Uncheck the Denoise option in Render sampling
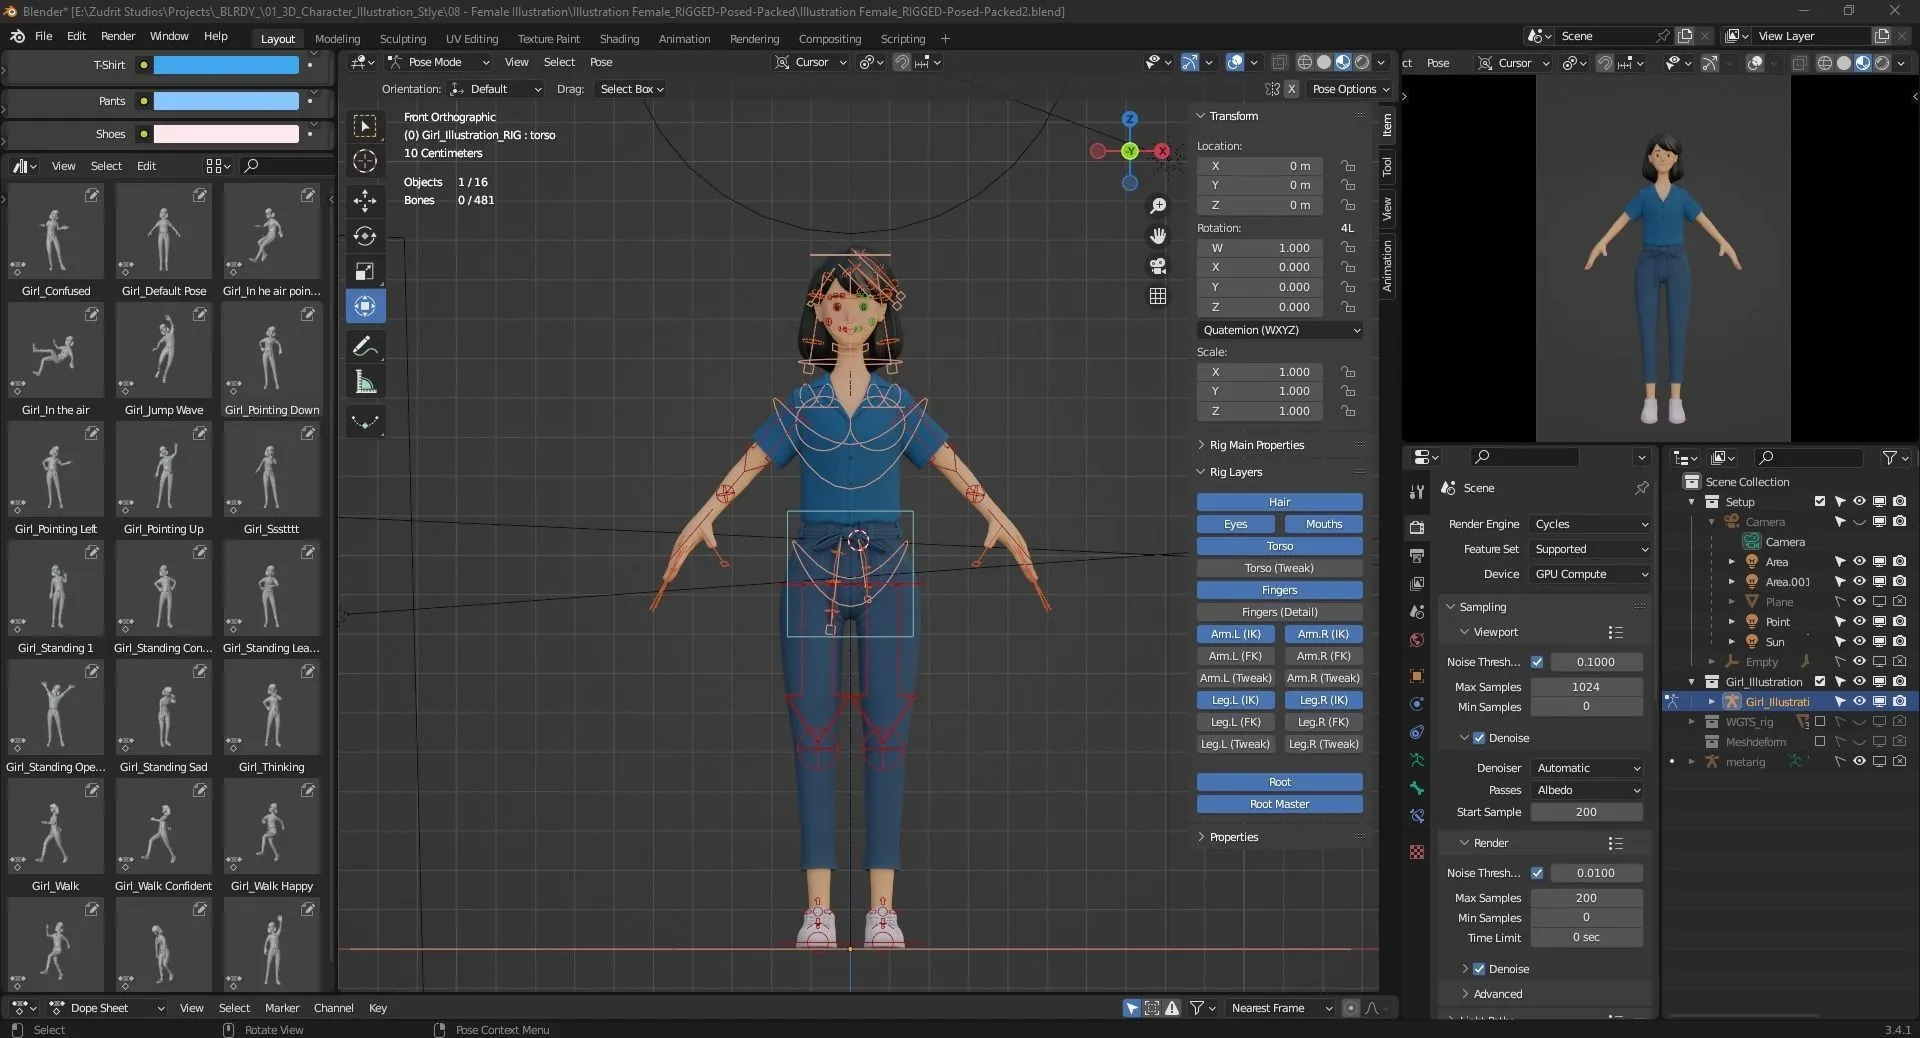This screenshot has height=1038, width=1920. [x=1478, y=968]
